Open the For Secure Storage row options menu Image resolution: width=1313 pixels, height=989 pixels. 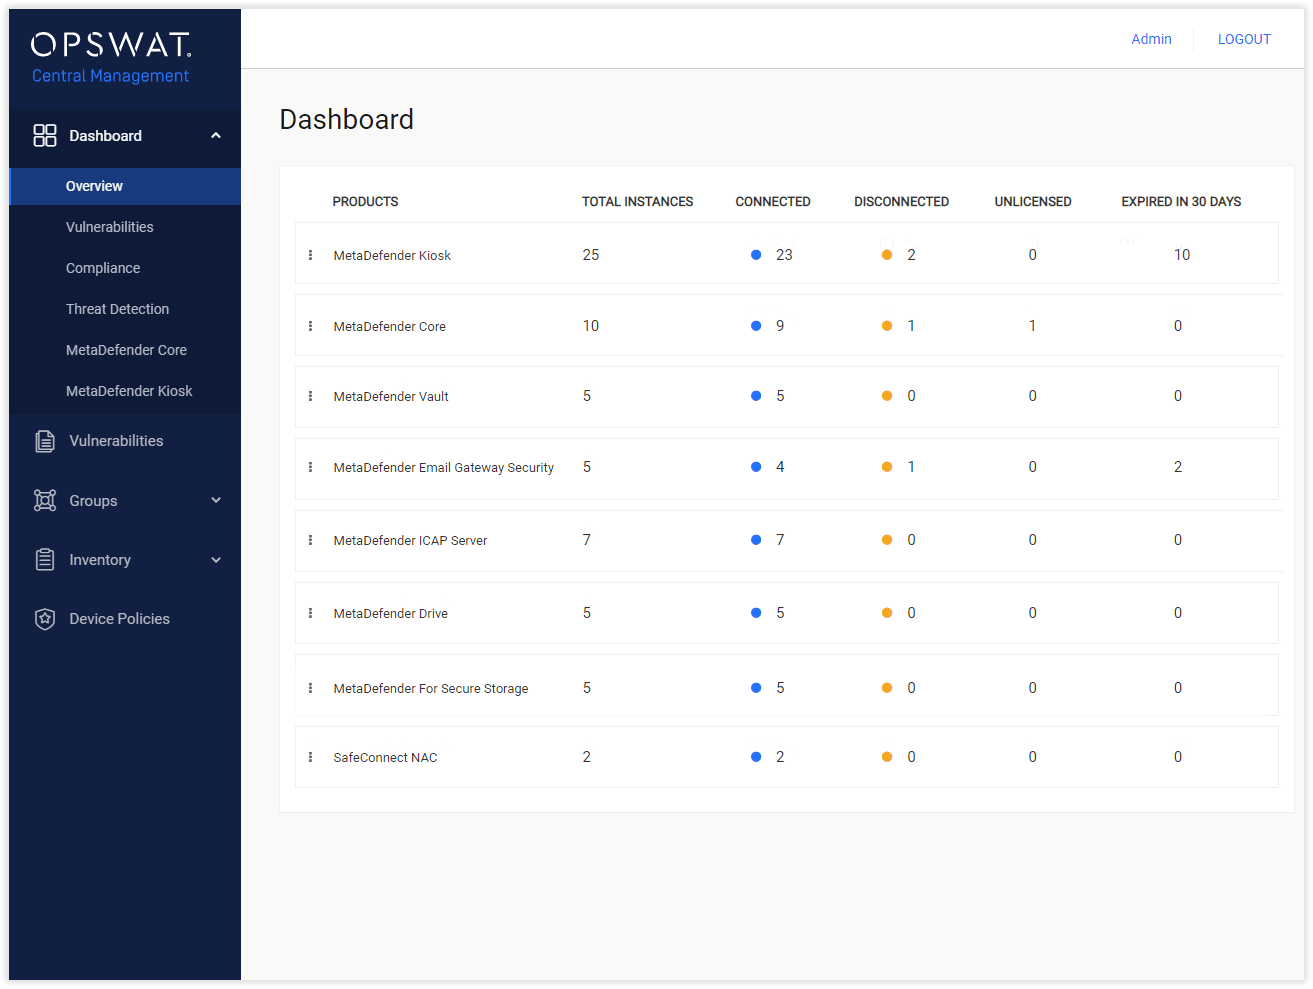pos(310,688)
